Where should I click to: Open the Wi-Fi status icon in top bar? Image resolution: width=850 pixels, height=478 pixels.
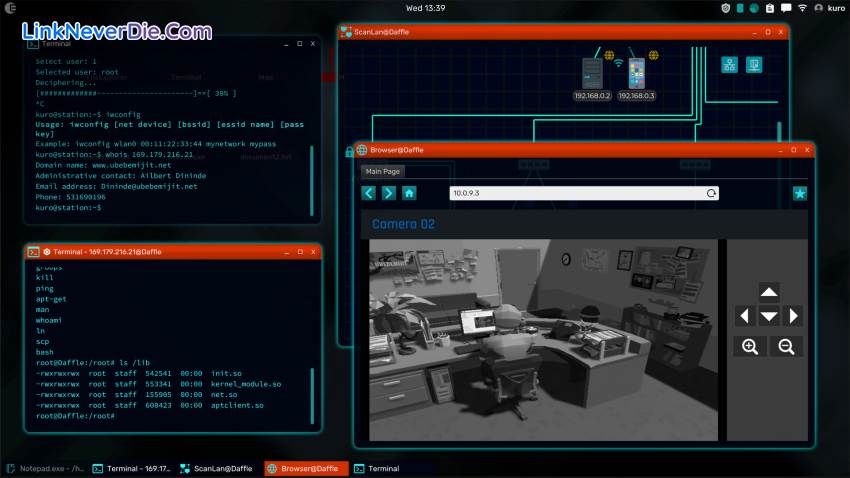coord(801,8)
